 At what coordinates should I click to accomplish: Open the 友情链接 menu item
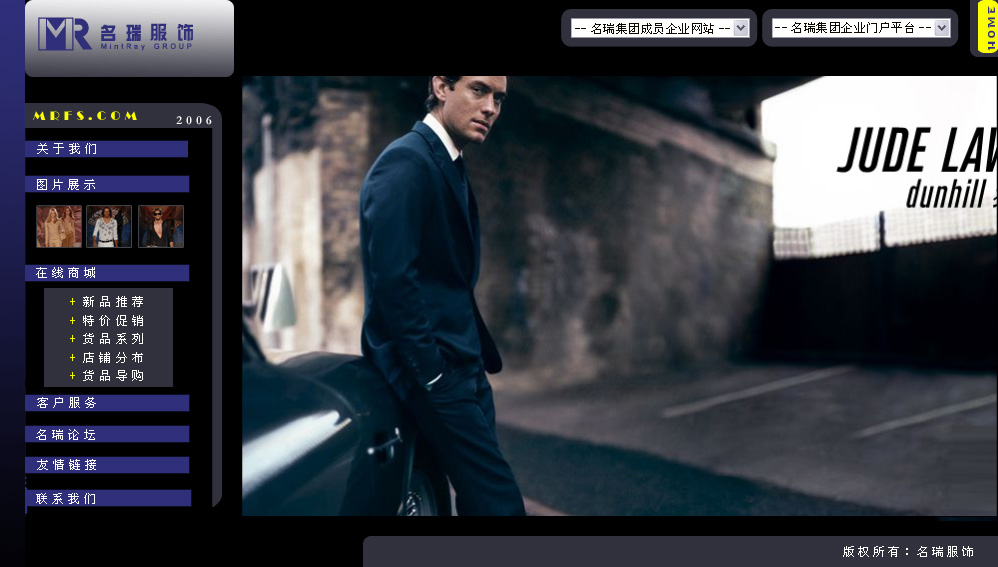tap(107, 465)
